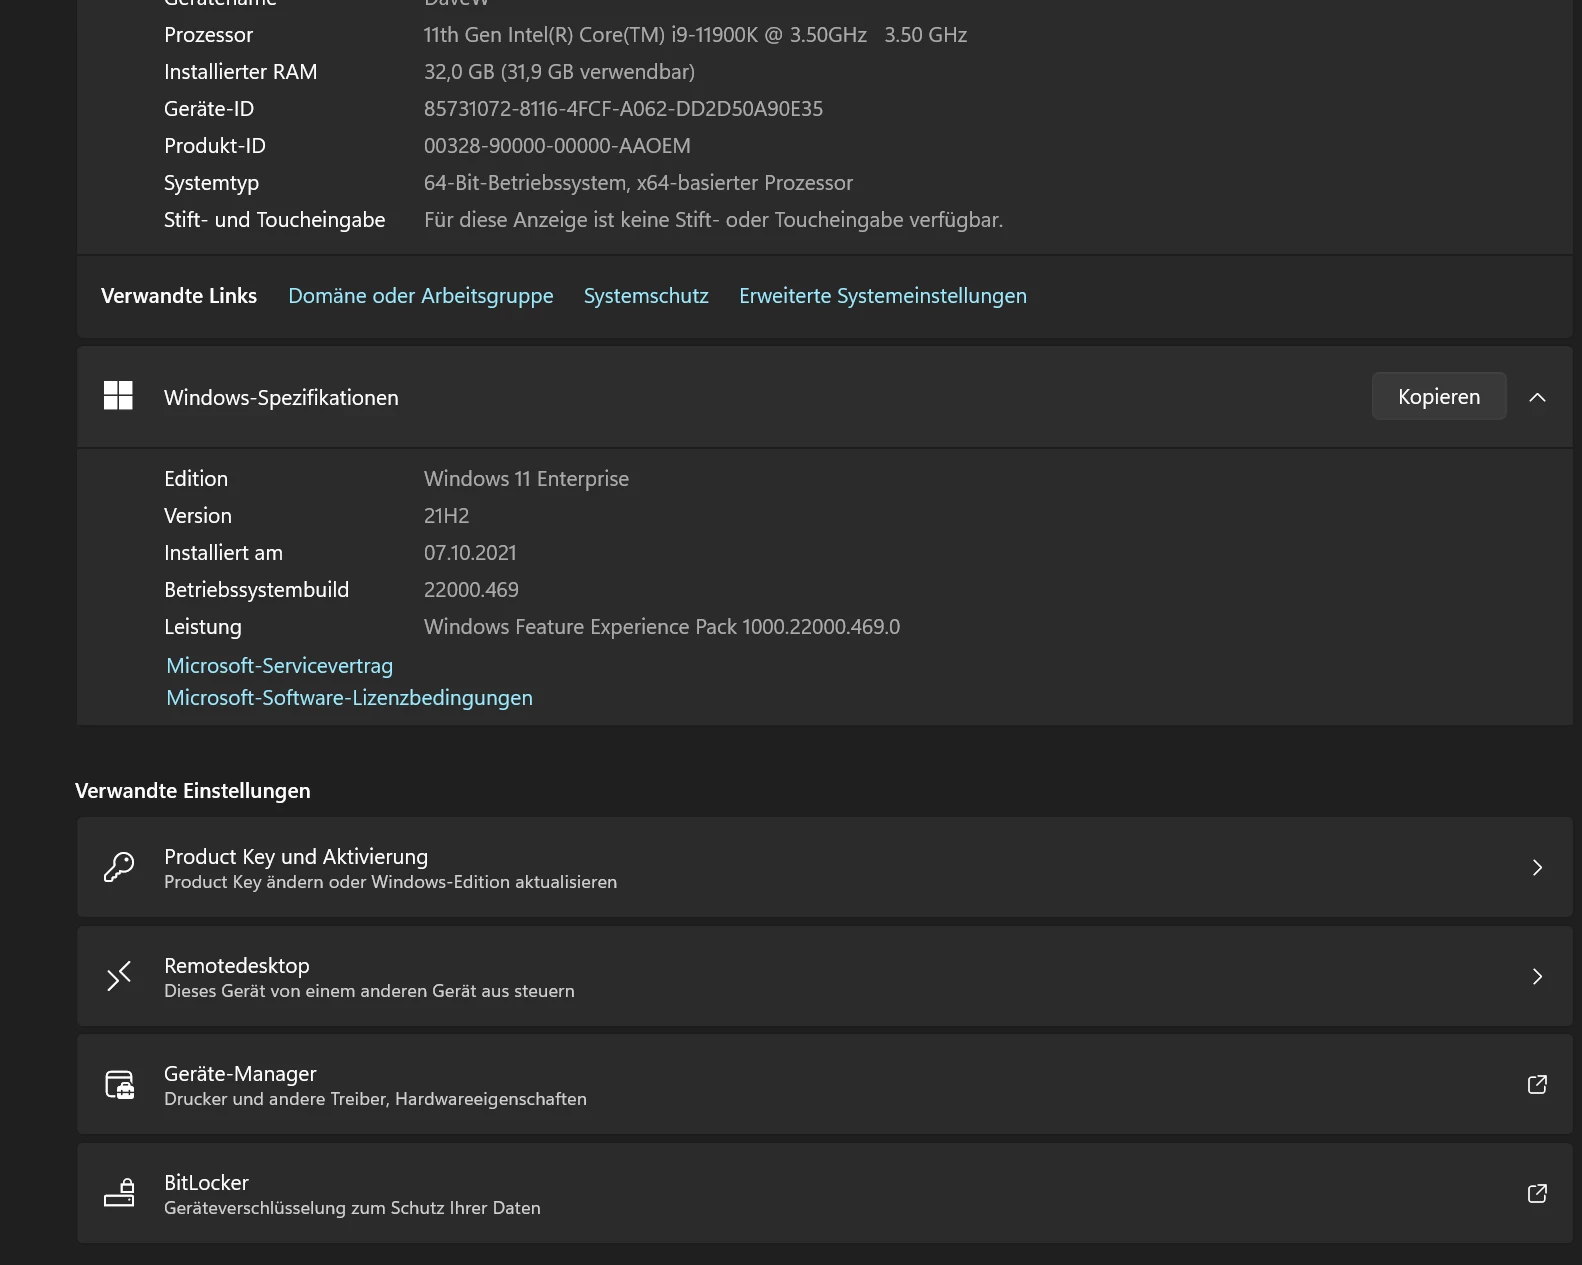Screen dimensions: 1582x1265
Task: Open the Systemschutz link
Action: pyautogui.click(x=646, y=296)
